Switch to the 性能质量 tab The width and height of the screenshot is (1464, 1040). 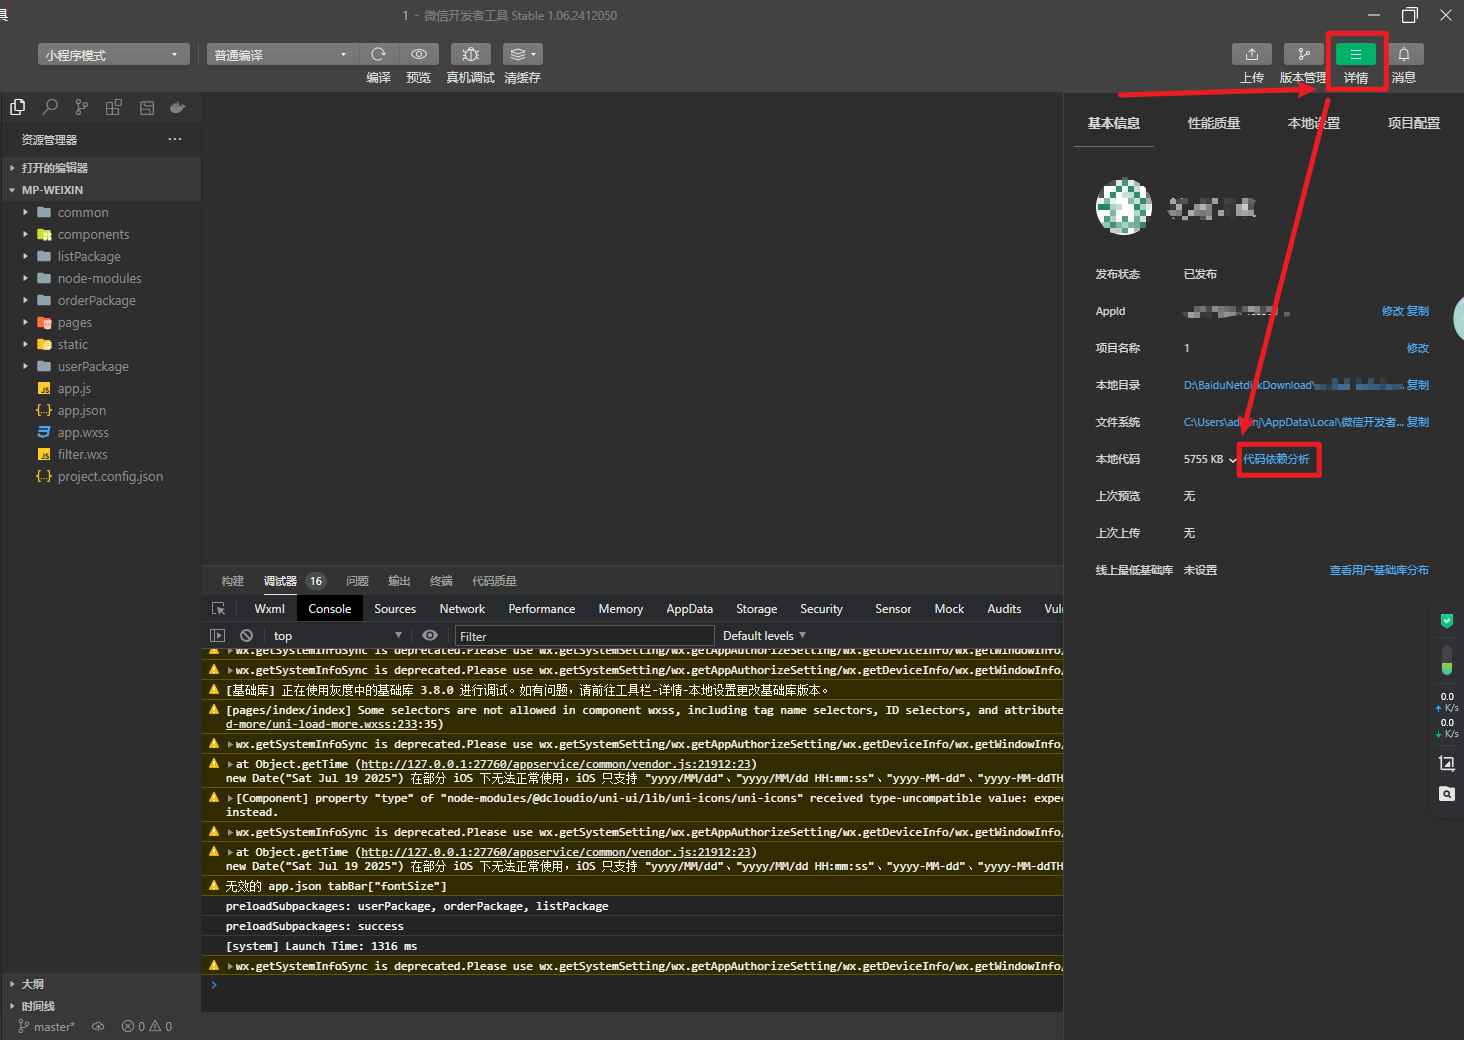click(1214, 123)
